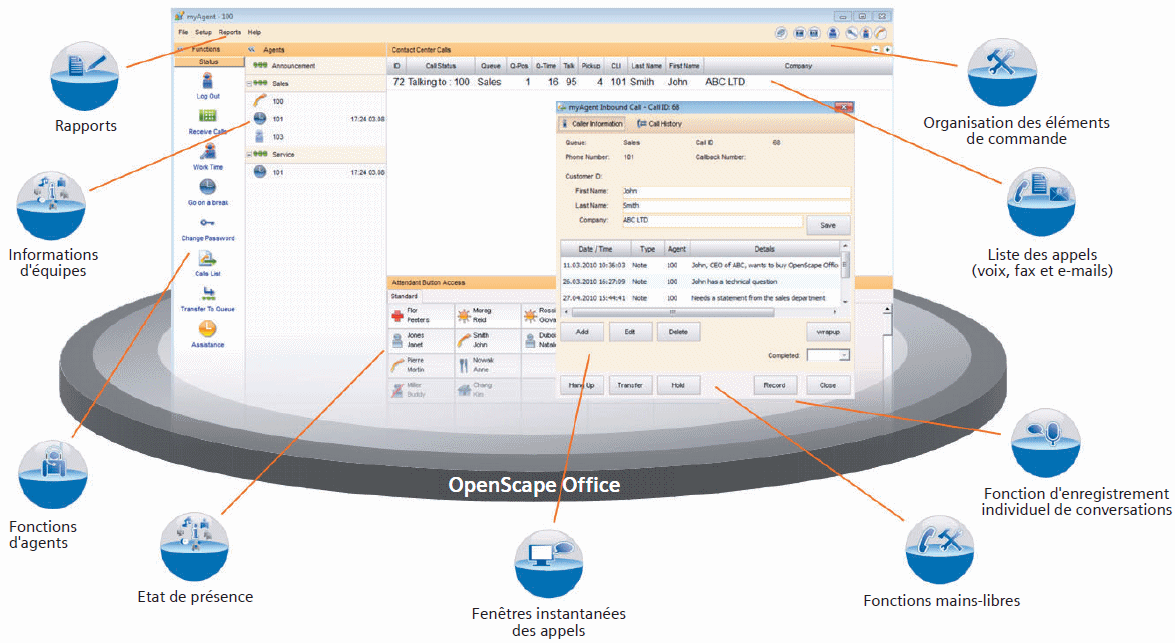Viewport: 1175px width, 643px height.
Task: Click the Nowak Anne attendant button
Action: [x=486, y=365]
